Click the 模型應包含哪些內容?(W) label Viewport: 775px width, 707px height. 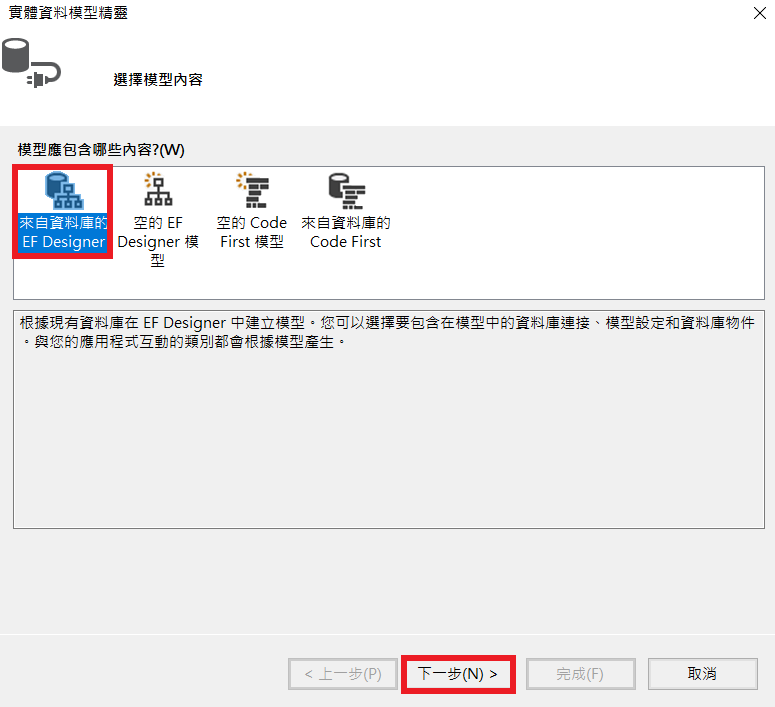pyautogui.click(x=101, y=150)
